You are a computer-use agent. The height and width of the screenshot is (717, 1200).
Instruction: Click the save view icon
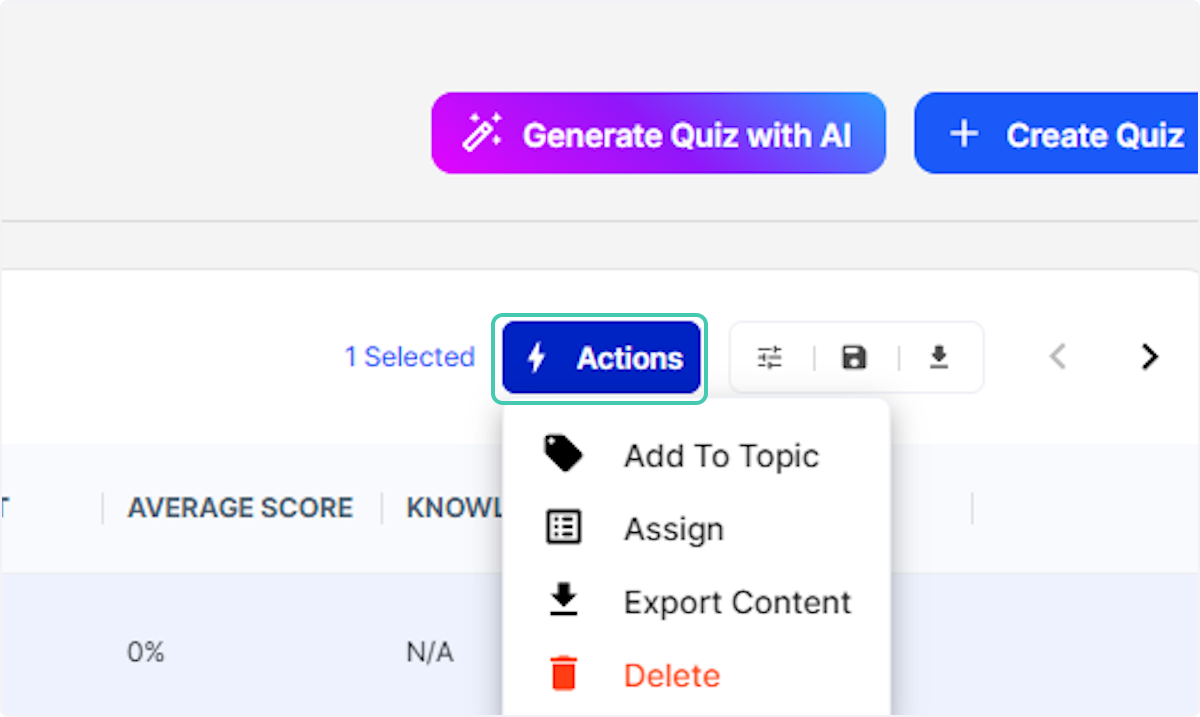pos(854,357)
